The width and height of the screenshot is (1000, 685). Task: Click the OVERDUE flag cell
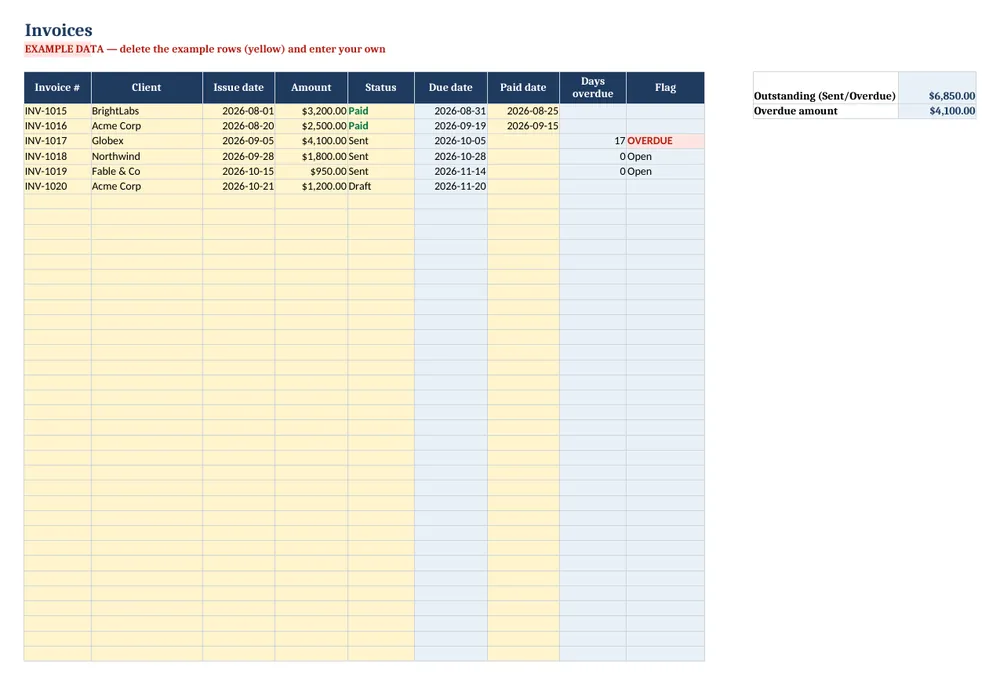tap(665, 141)
